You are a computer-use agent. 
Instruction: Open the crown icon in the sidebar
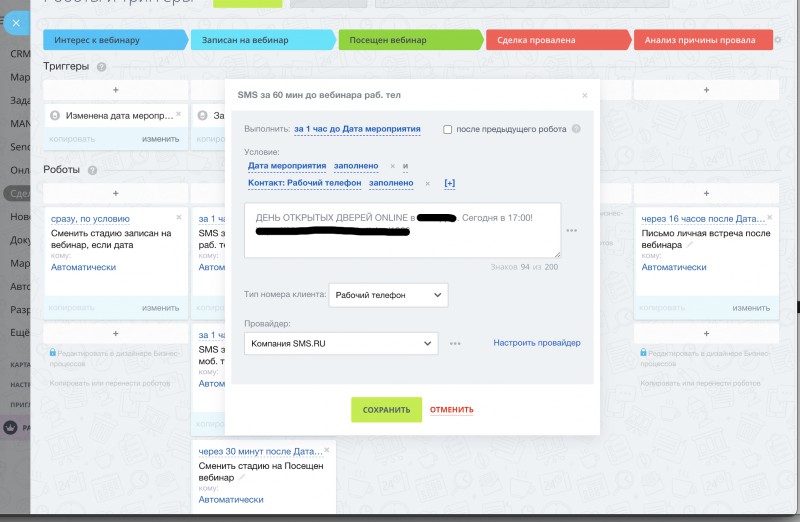click(11, 428)
